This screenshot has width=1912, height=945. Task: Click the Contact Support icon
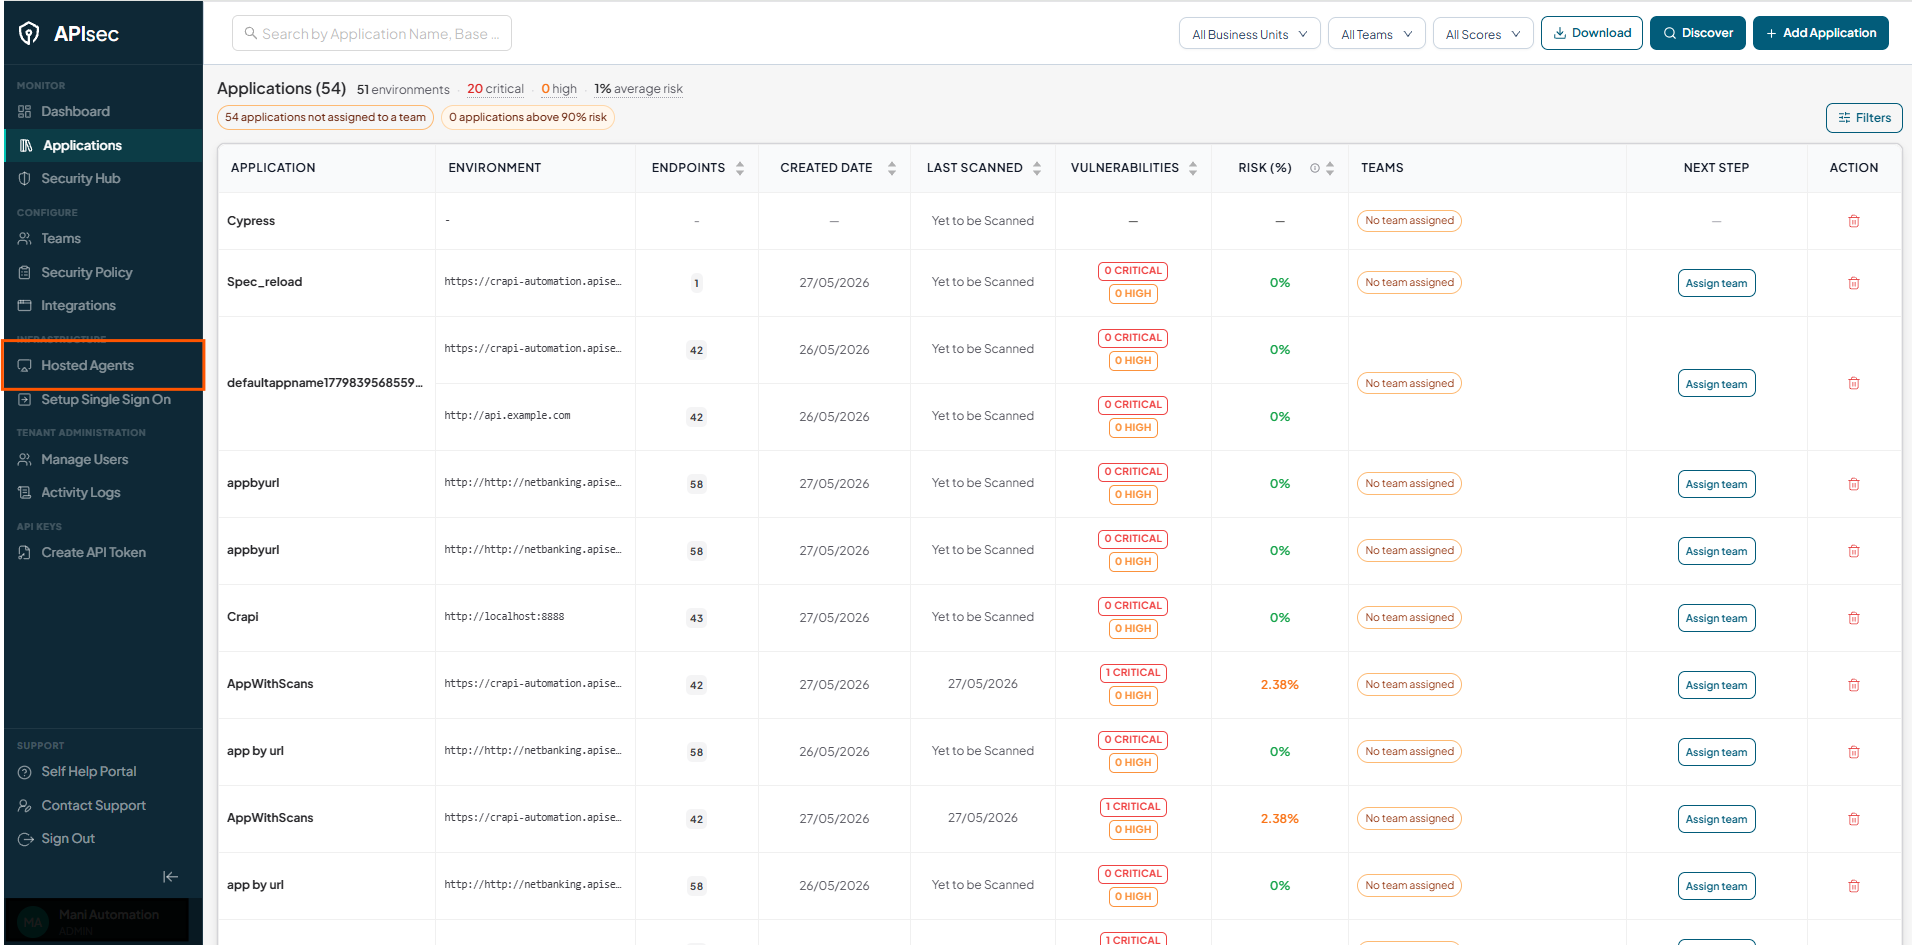click(25, 806)
